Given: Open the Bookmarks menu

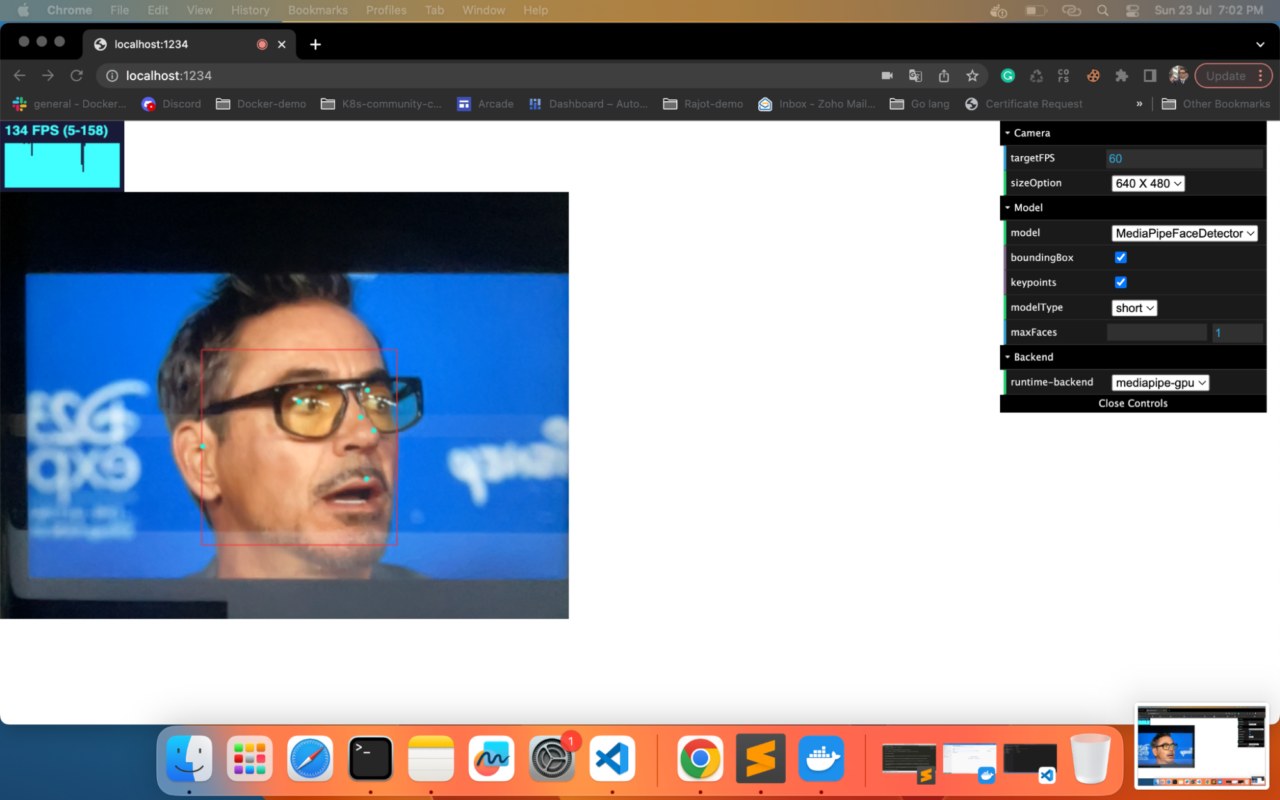Looking at the screenshot, I should point(317,10).
